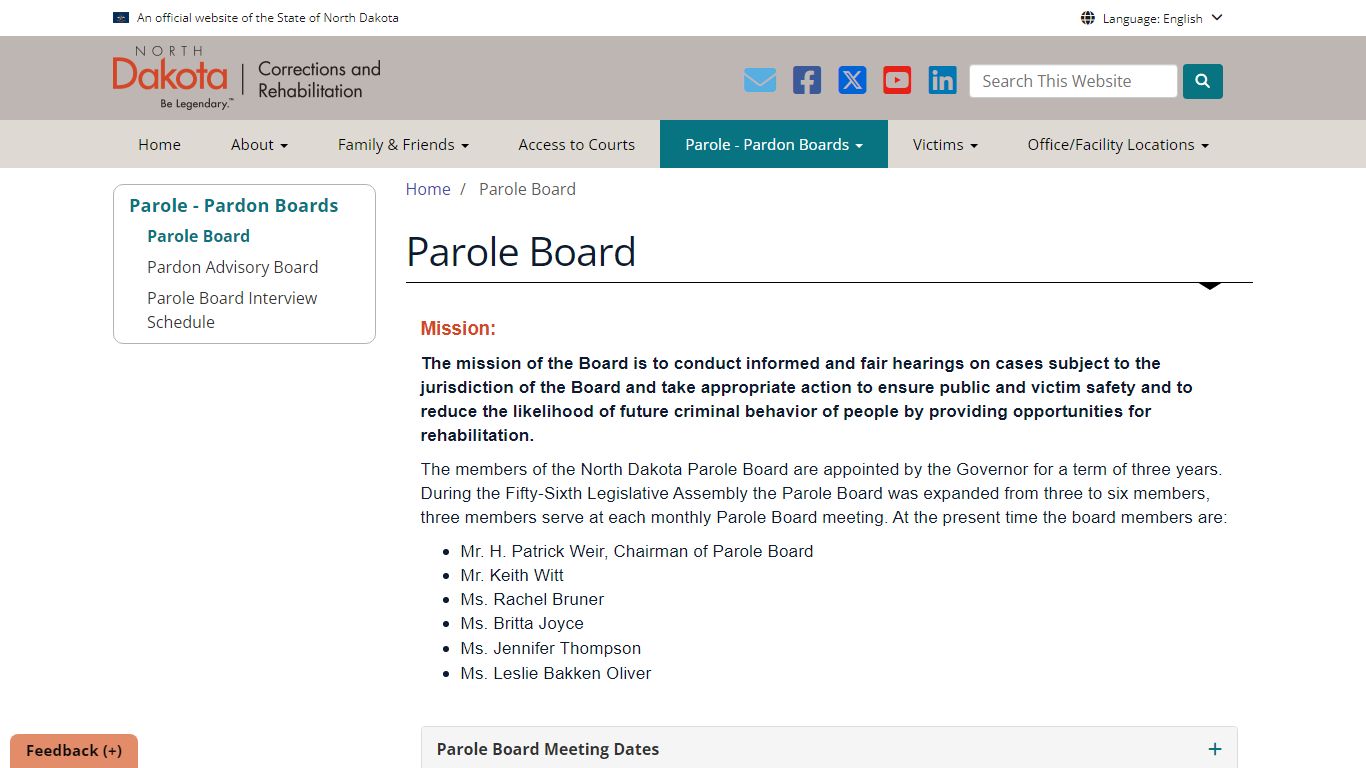Open the X (Twitter) icon
This screenshot has height=768, width=1366.
852,80
